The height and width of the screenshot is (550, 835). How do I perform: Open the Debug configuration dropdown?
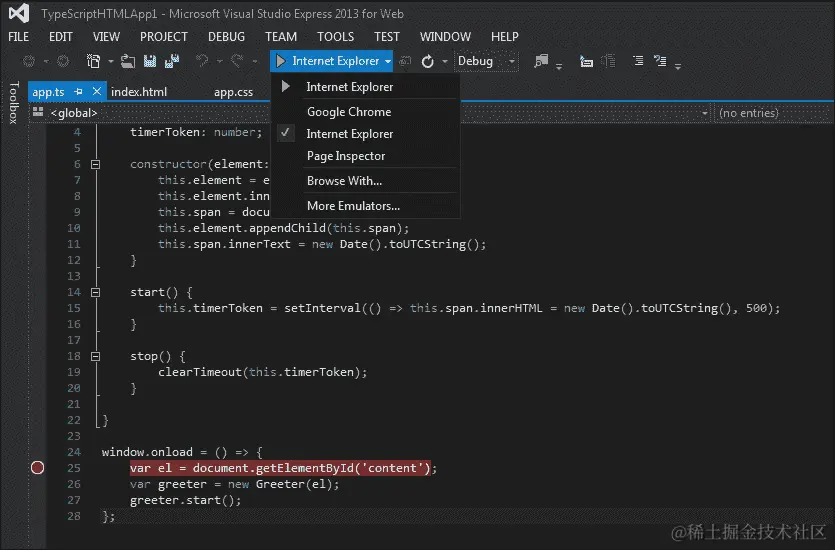point(487,61)
